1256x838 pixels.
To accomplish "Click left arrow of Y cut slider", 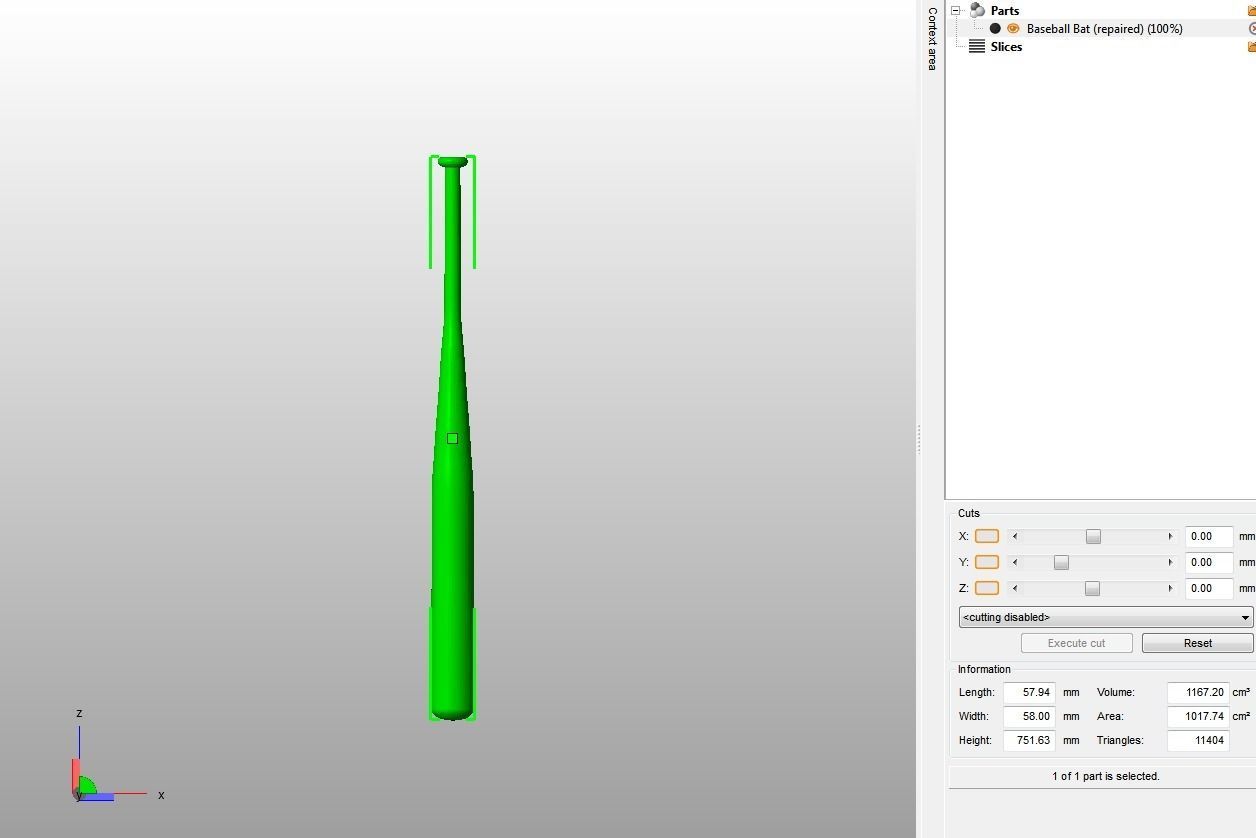I will pos(1015,562).
